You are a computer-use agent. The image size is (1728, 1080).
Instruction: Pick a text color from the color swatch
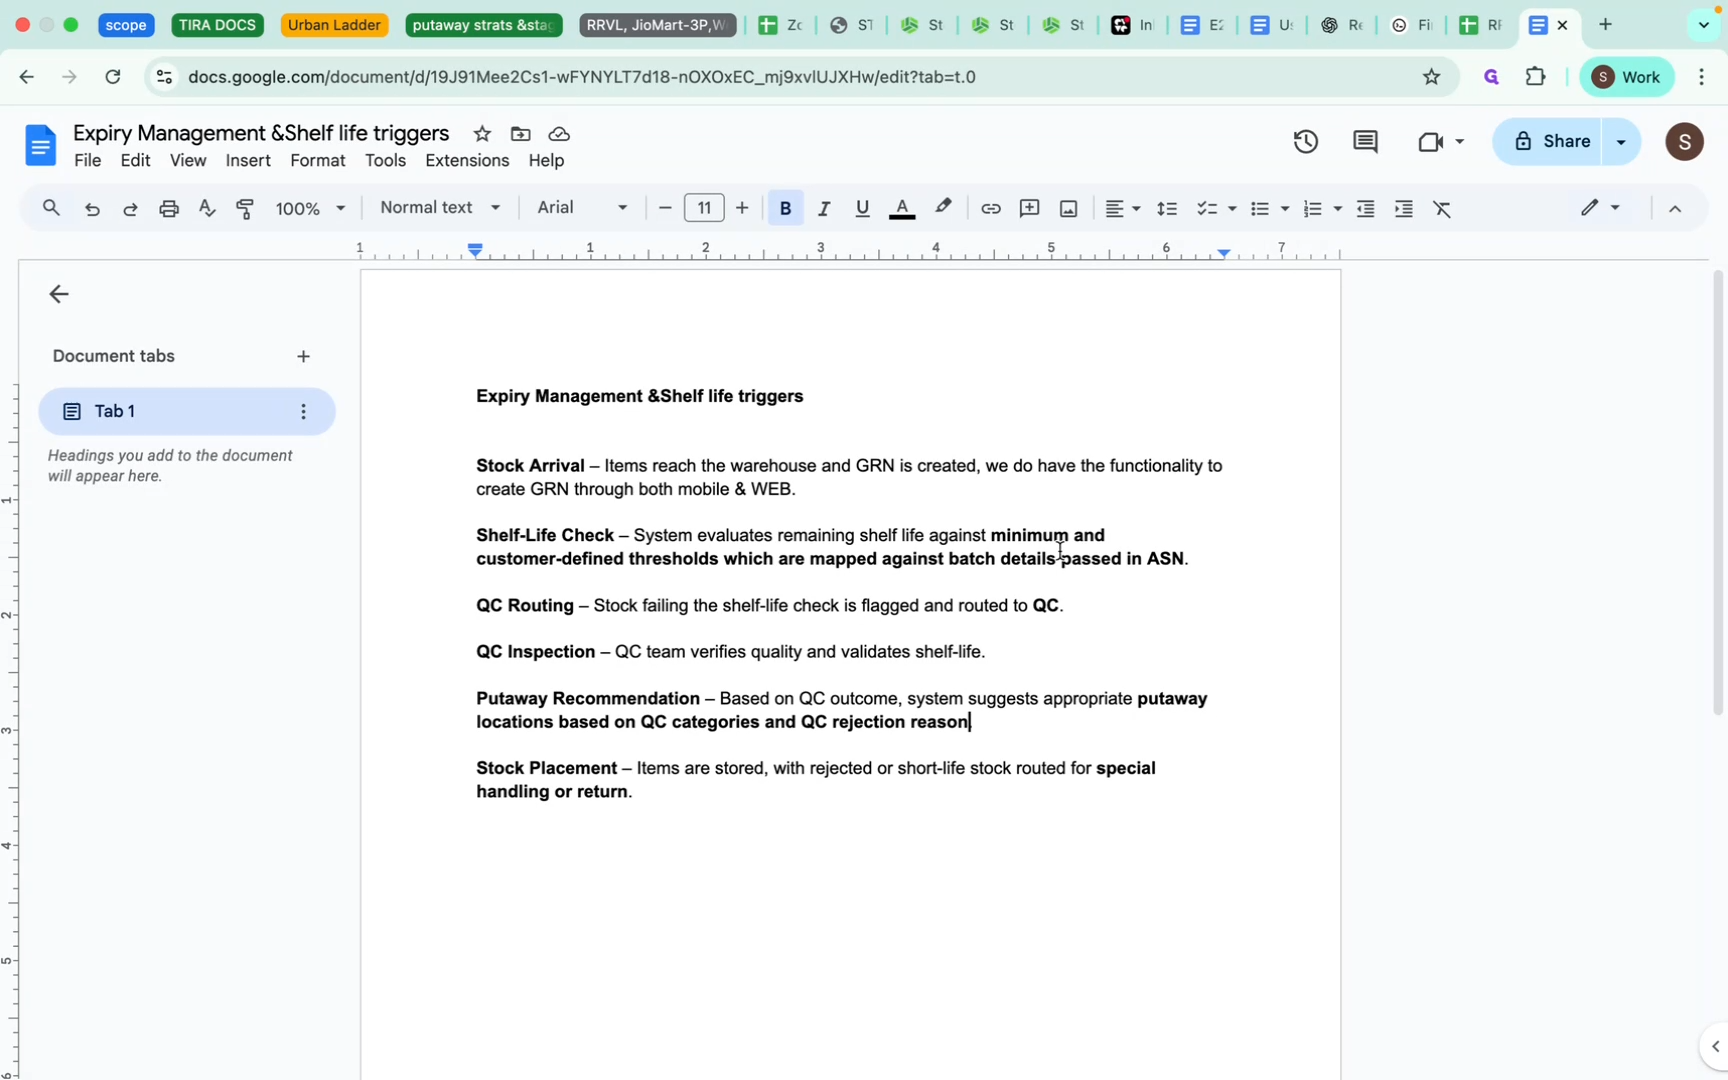coord(901,208)
